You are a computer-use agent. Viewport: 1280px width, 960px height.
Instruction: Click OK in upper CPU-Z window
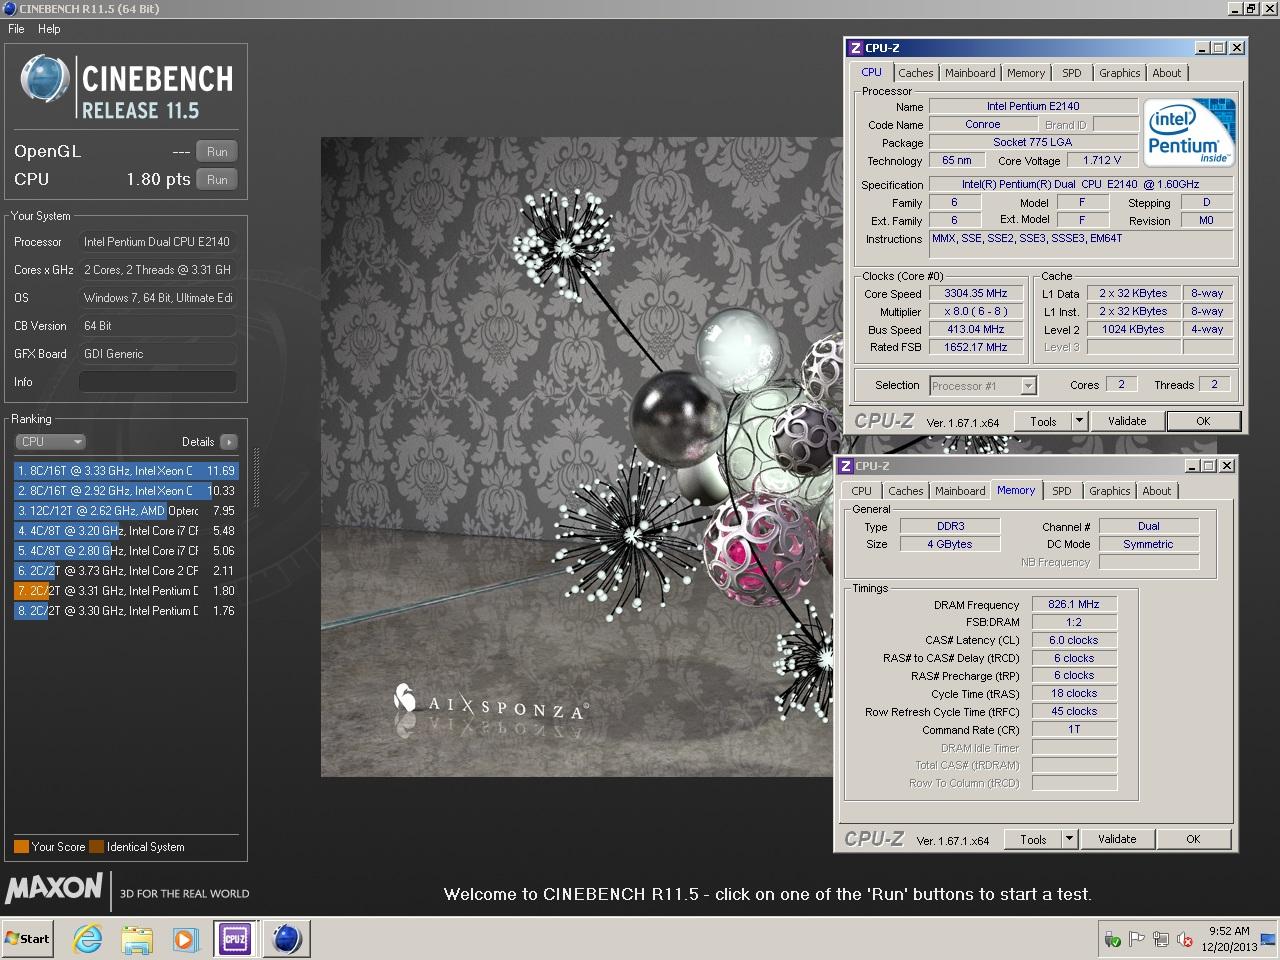point(1203,422)
